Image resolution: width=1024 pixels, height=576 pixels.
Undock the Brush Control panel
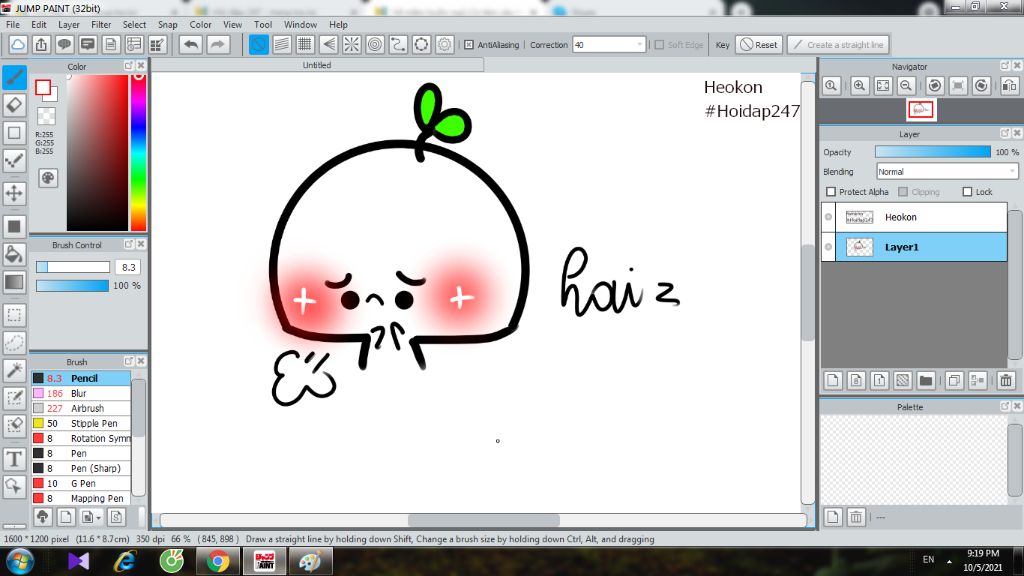(x=128, y=244)
